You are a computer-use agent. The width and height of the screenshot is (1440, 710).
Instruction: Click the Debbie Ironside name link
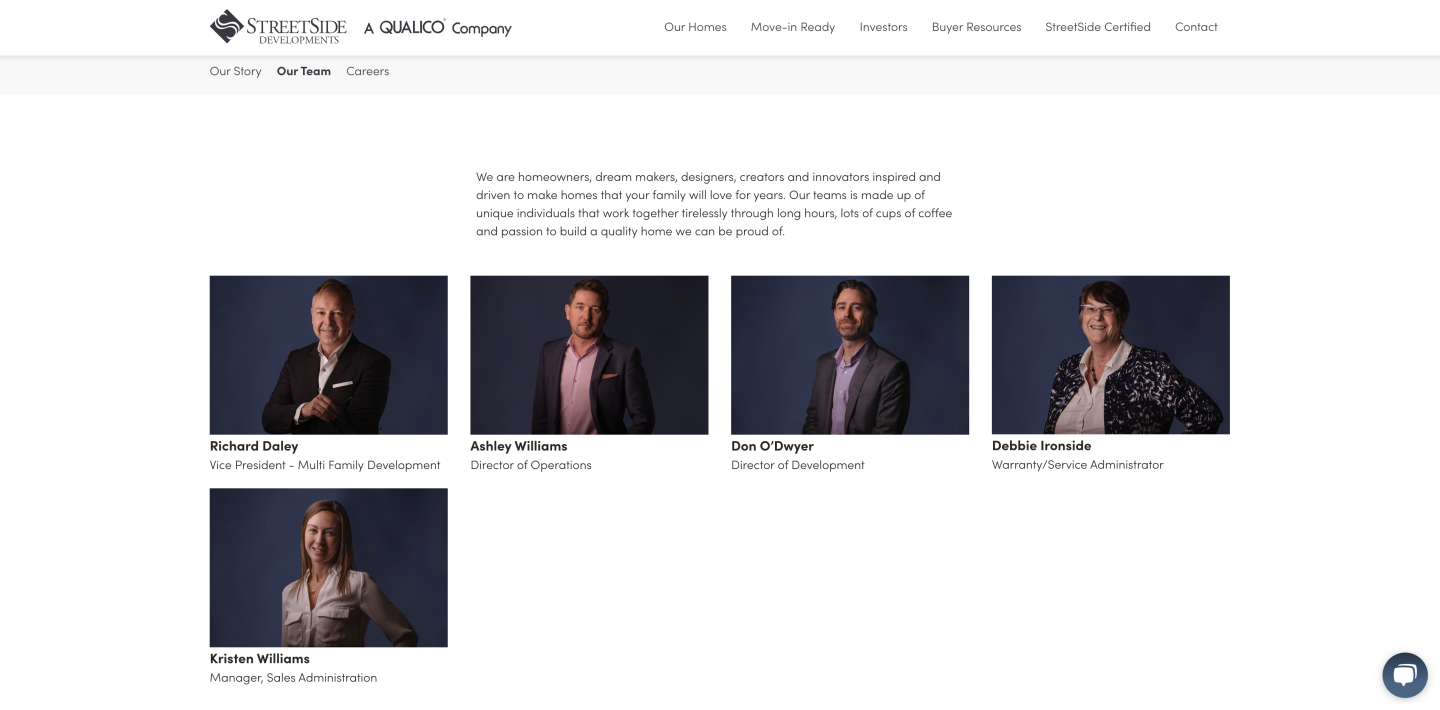(1041, 446)
